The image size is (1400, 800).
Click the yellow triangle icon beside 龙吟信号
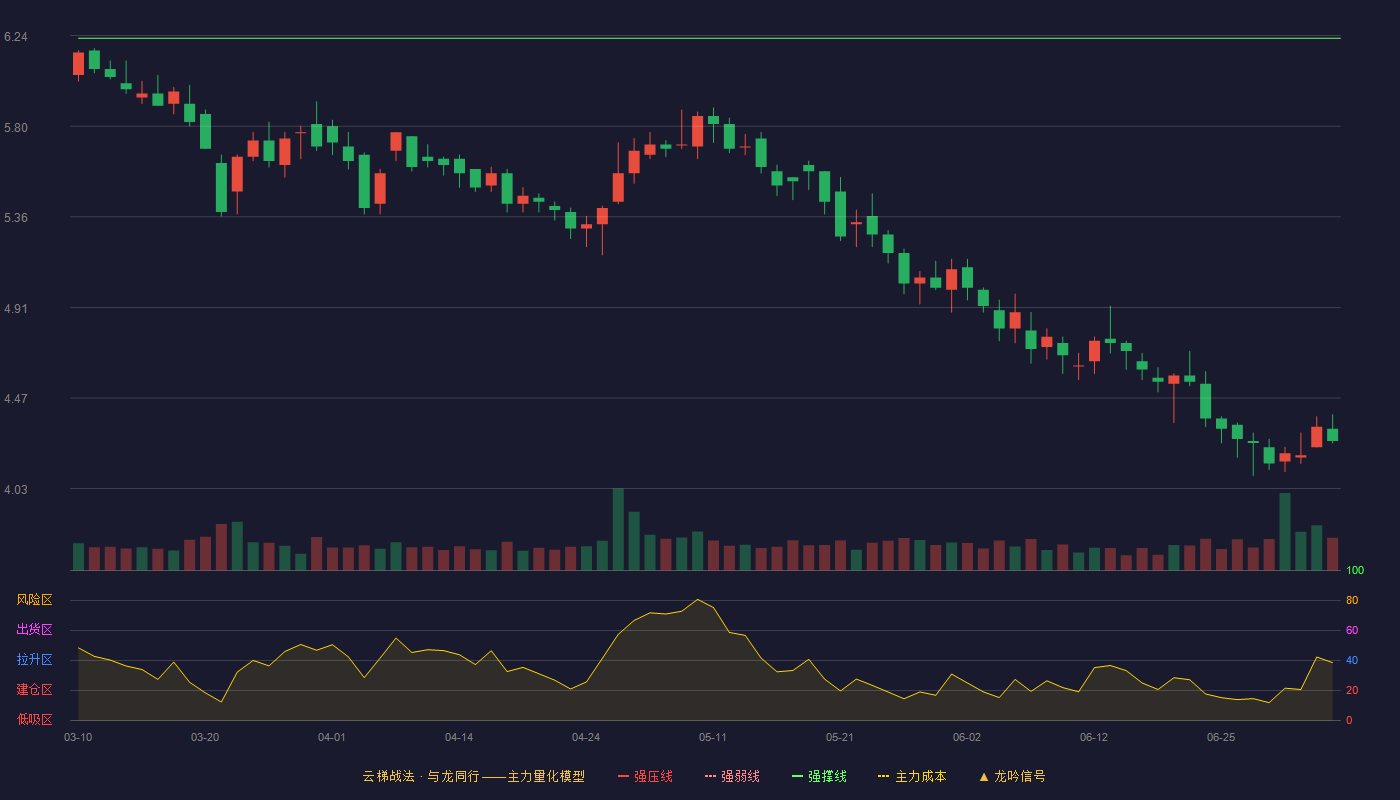pos(984,776)
